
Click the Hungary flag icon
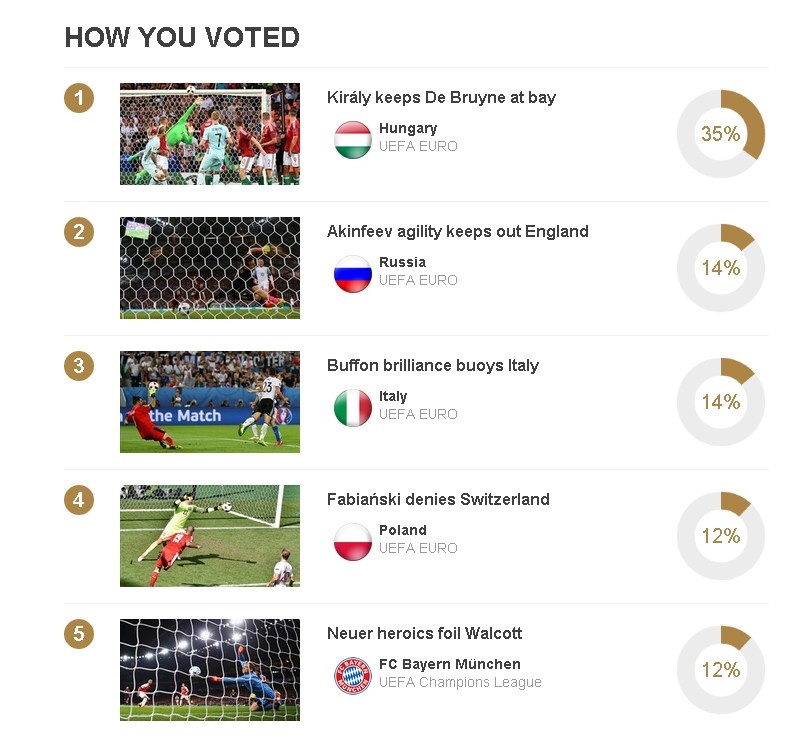[353, 139]
